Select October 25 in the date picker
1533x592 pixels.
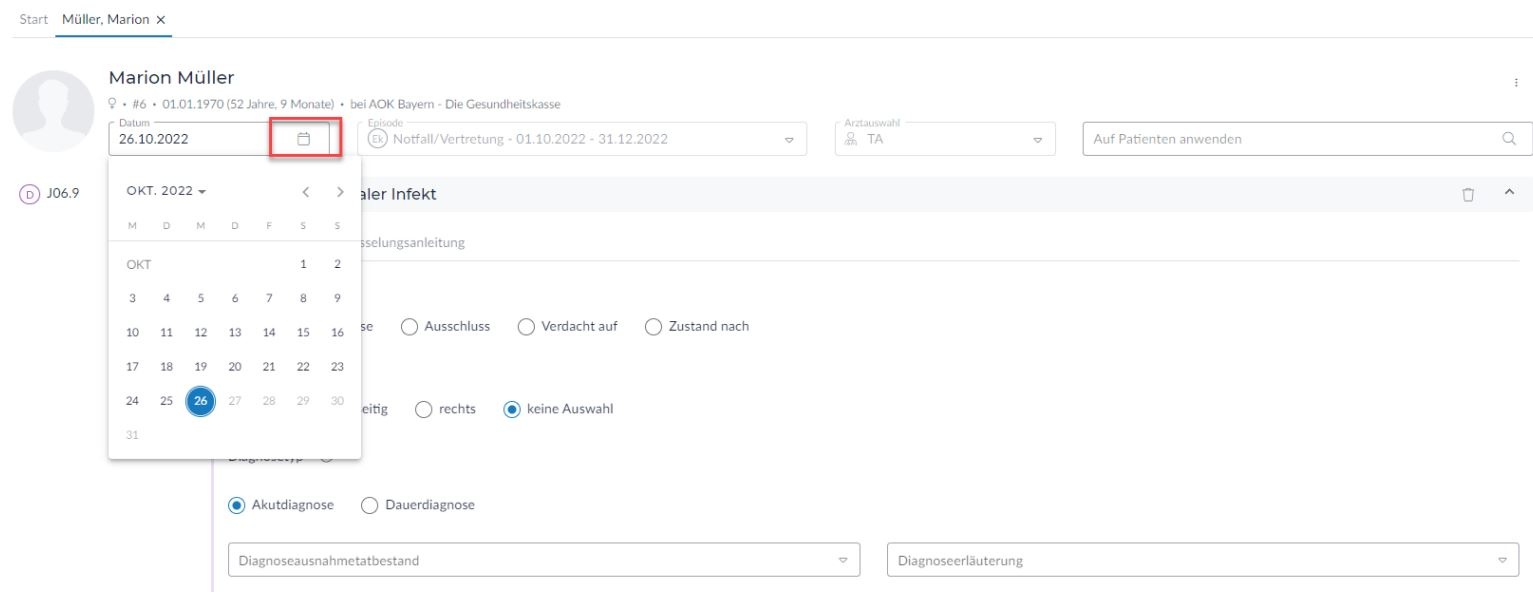pos(167,401)
